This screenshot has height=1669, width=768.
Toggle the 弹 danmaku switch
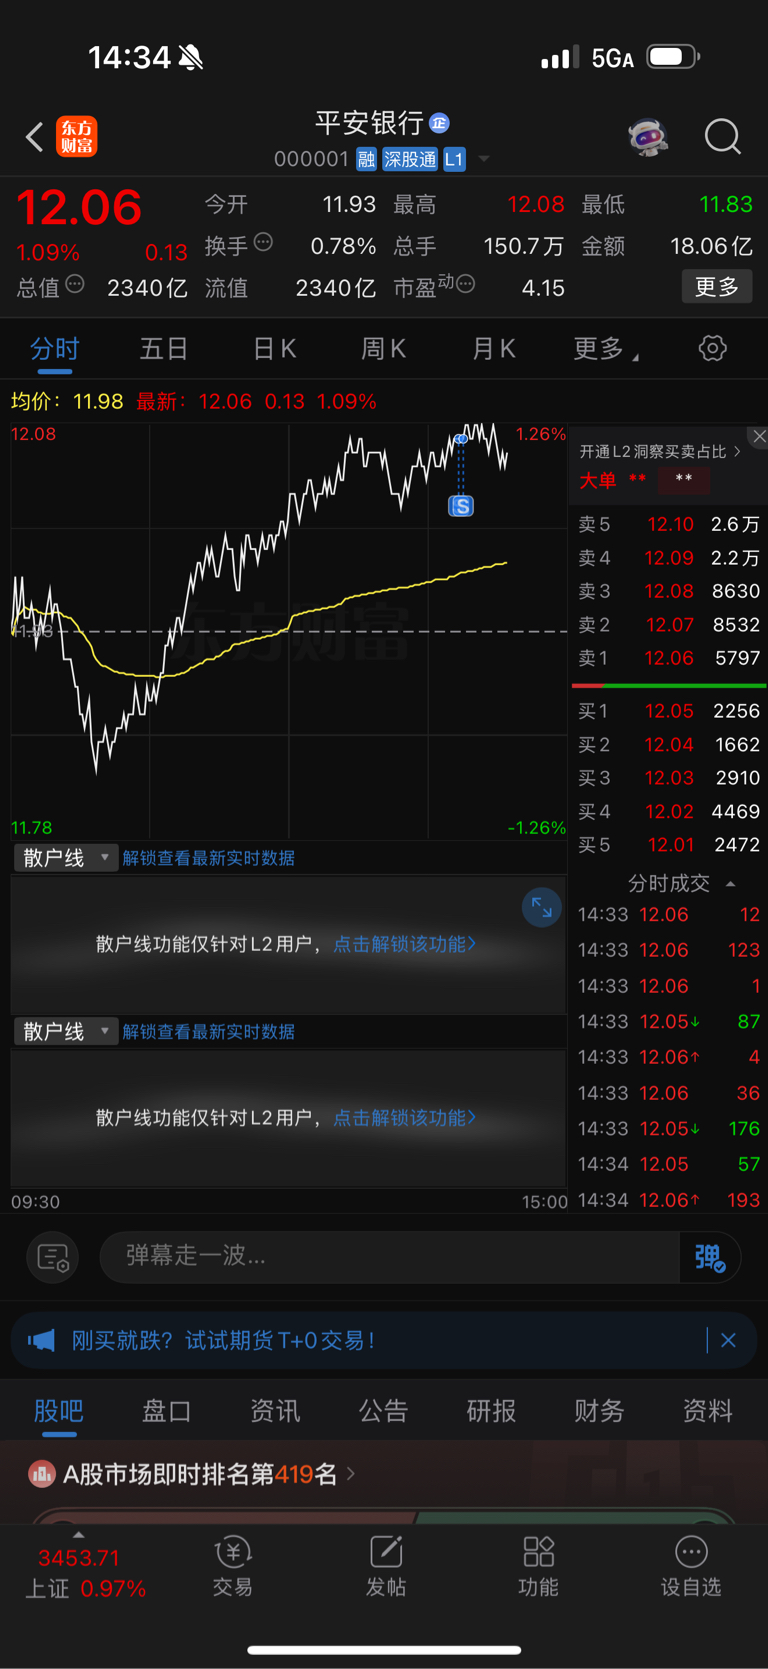tap(710, 1257)
